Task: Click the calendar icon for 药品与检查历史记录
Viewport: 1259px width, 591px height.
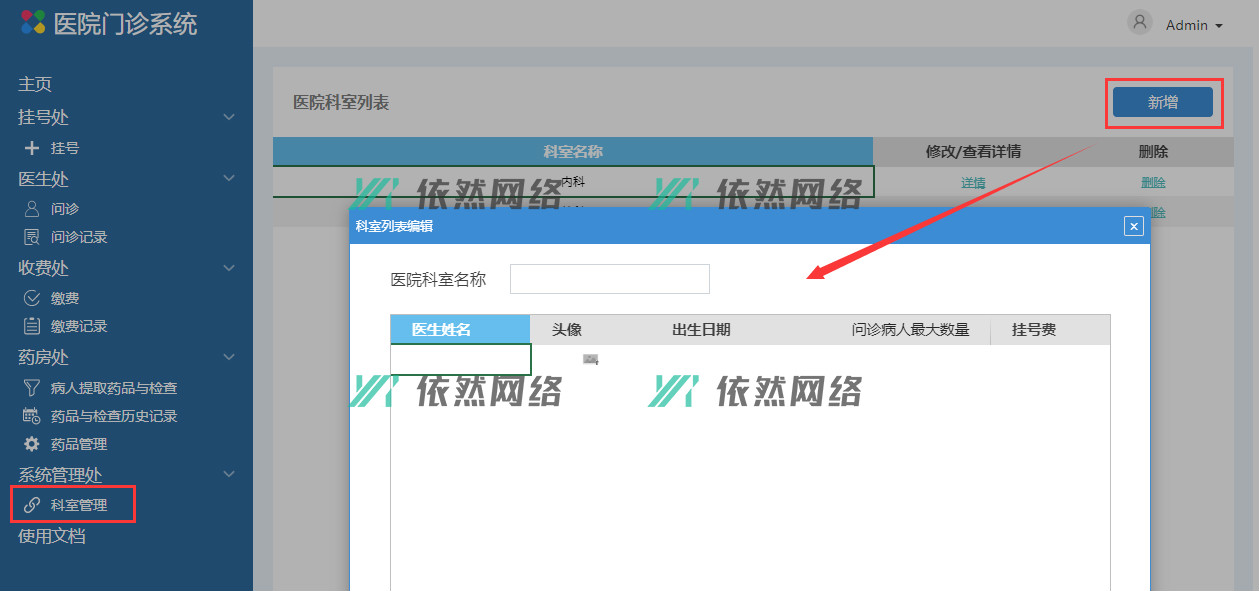Action: [x=32, y=416]
